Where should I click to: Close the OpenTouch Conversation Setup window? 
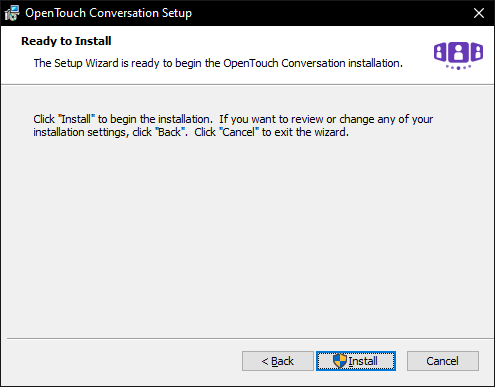coord(479,13)
